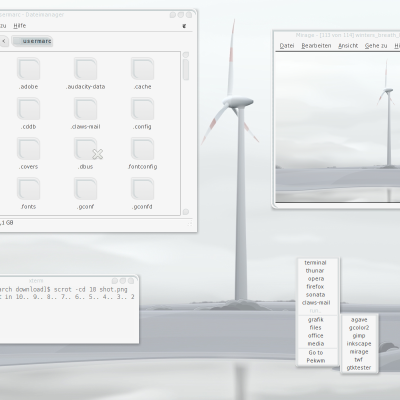
Task: Select the .gconf folder icon
Action: (x=86, y=189)
